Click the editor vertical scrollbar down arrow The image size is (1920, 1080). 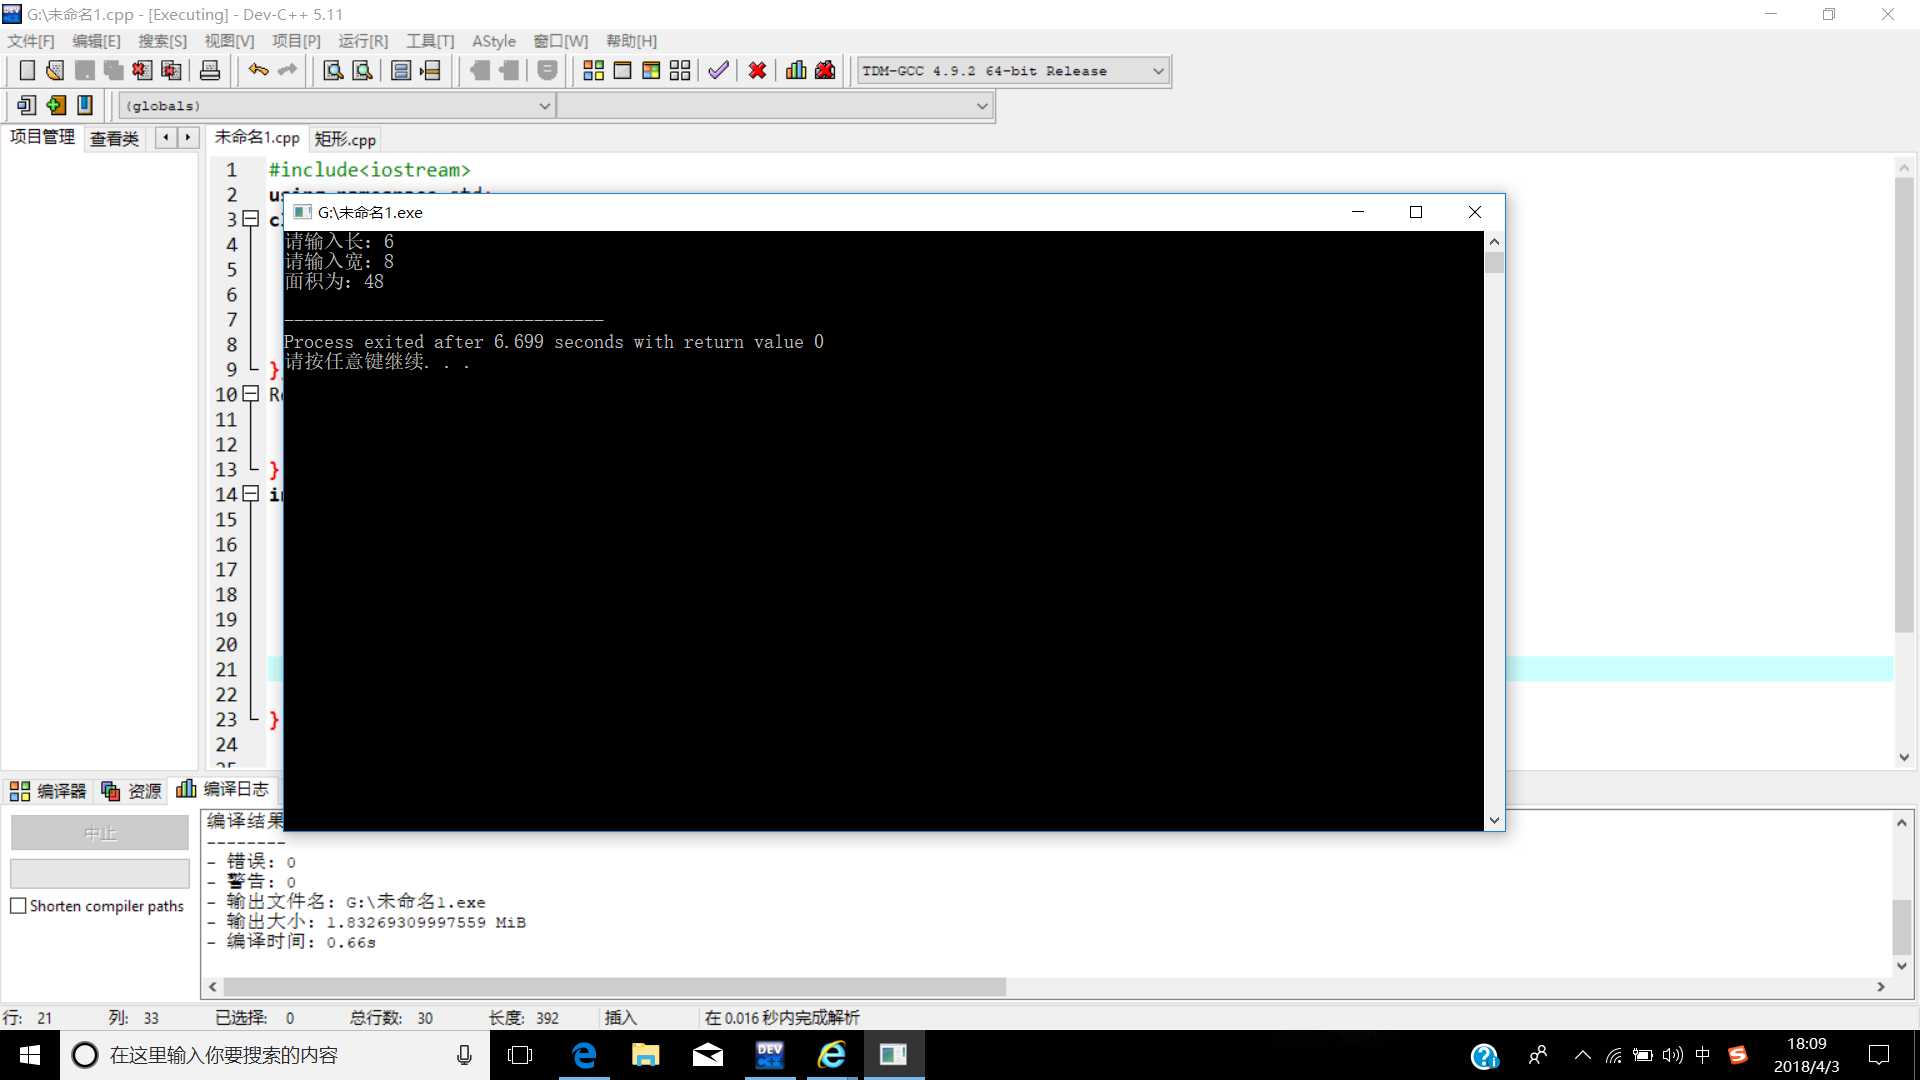click(1904, 757)
